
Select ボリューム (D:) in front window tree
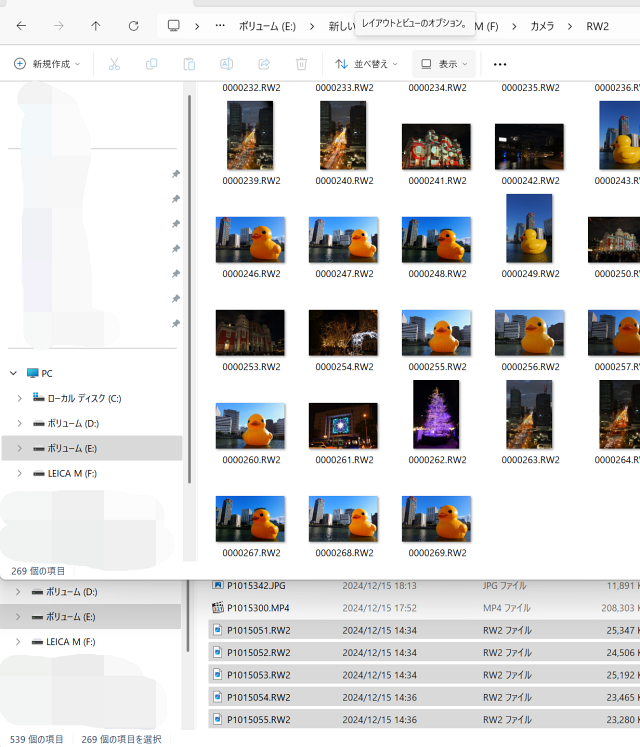(x=66, y=423)
